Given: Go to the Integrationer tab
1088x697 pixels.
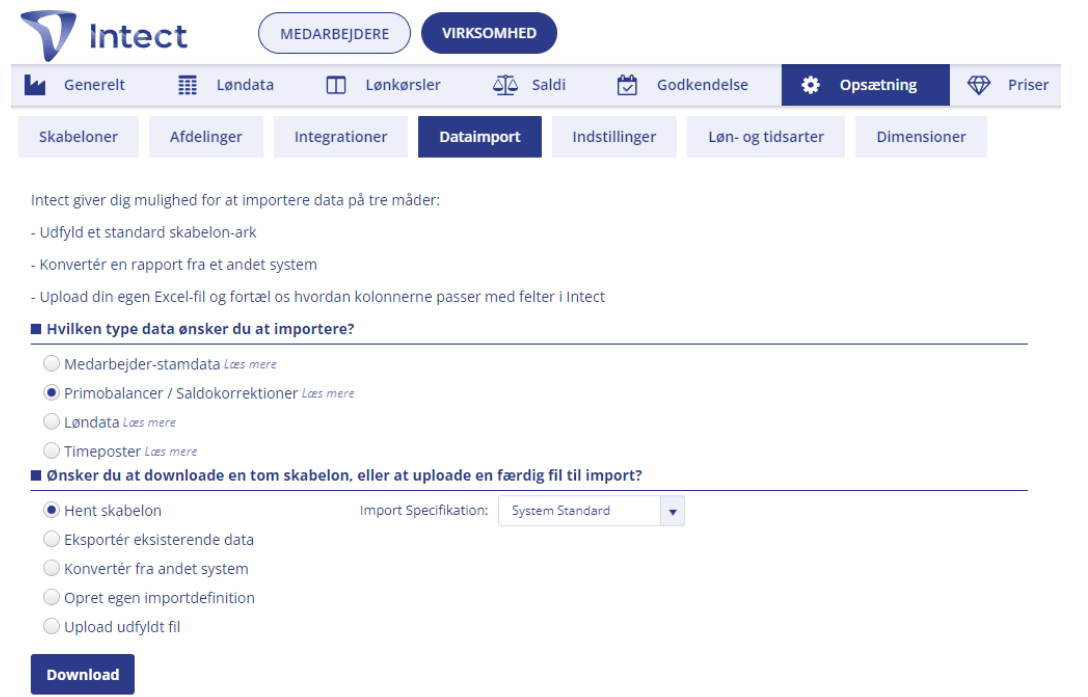Looking at the screenshot, I should point(341,137).
